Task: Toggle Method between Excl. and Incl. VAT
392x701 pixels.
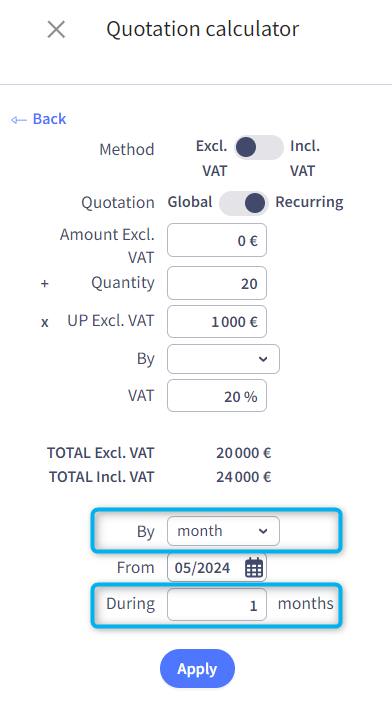Action: tap(259, 148)
